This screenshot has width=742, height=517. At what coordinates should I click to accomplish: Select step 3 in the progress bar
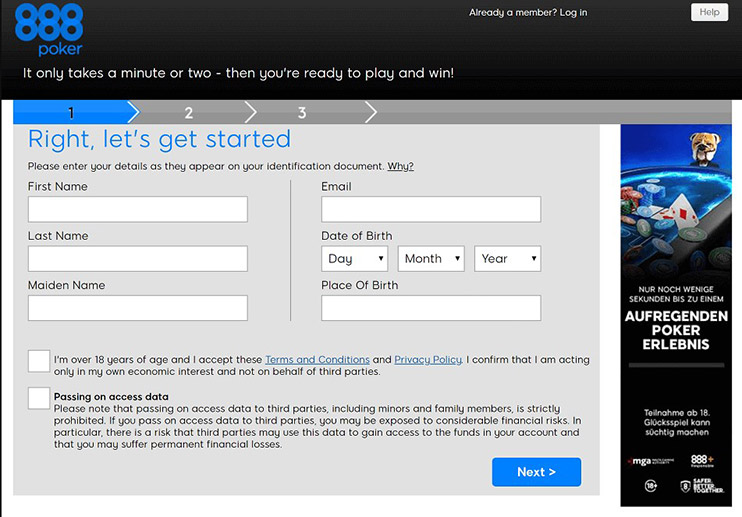[x=302, y=113]
